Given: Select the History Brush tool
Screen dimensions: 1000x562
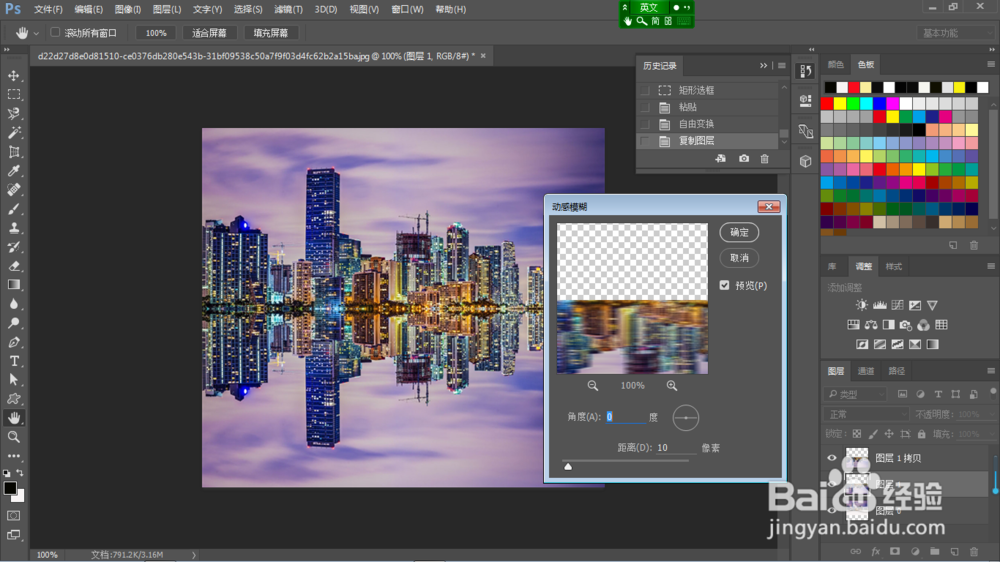Looking at the screenshot, I should pos(13,247).
